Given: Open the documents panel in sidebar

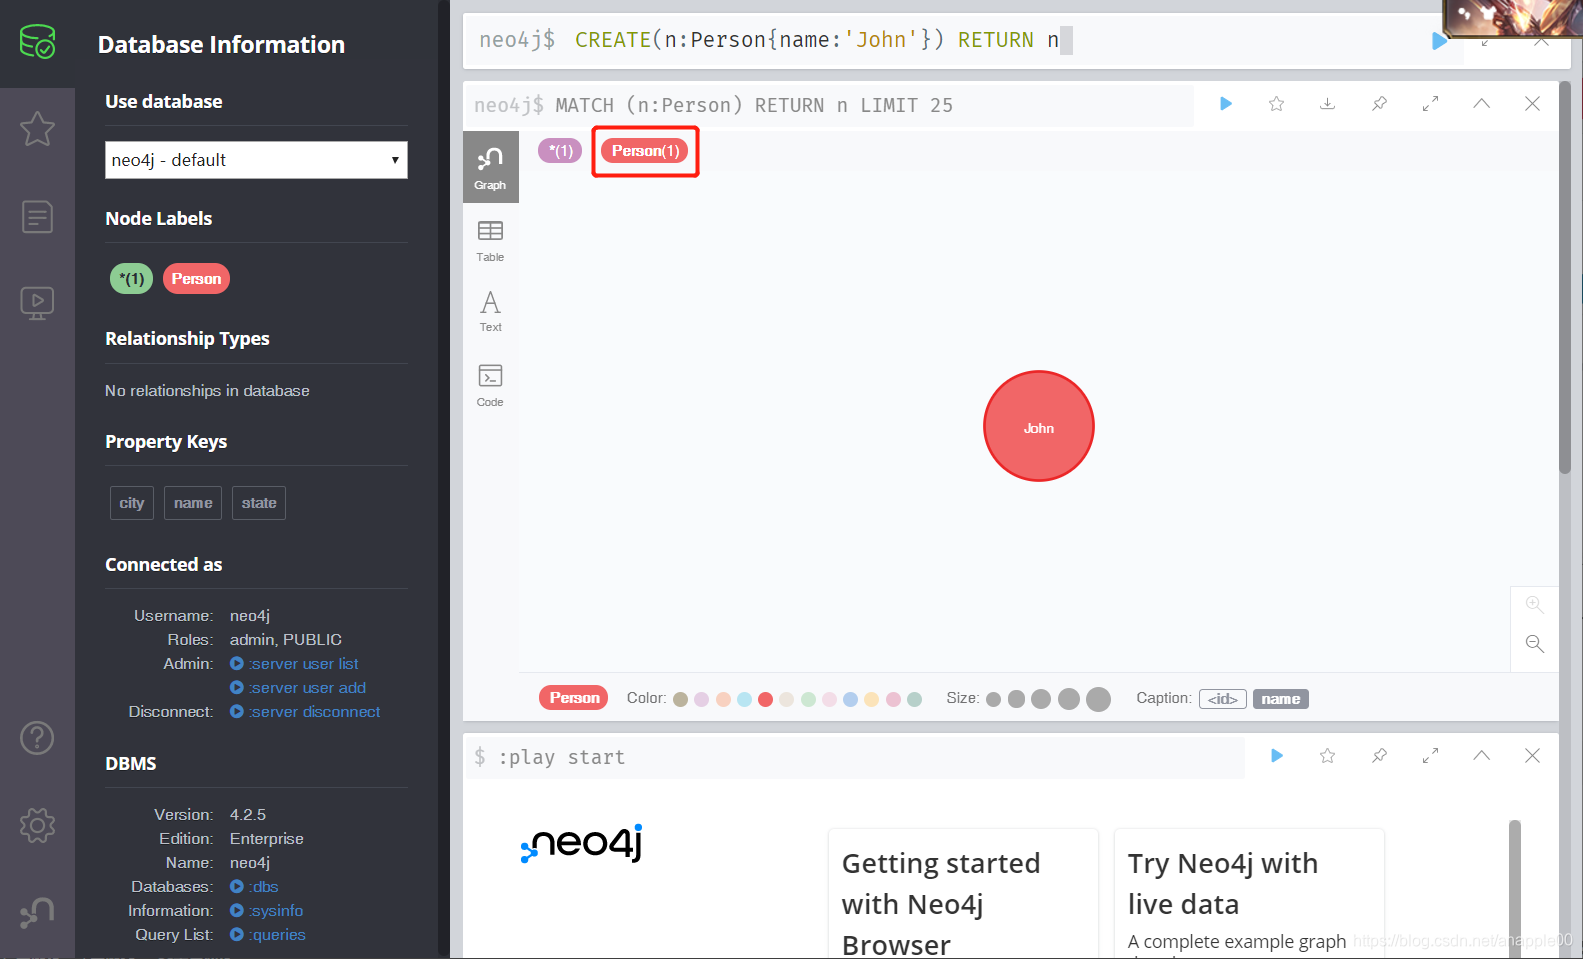Looking at the screenshot, I should click(37, 216).
